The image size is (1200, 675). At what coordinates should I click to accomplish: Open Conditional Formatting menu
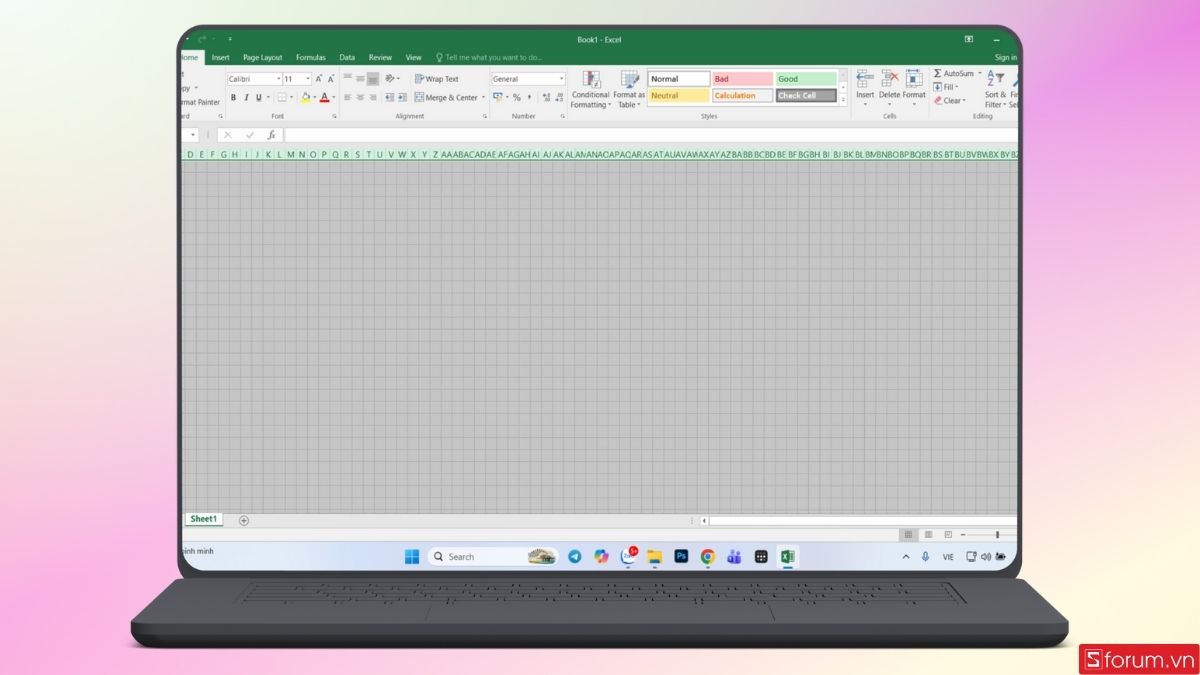coord(591,90)
